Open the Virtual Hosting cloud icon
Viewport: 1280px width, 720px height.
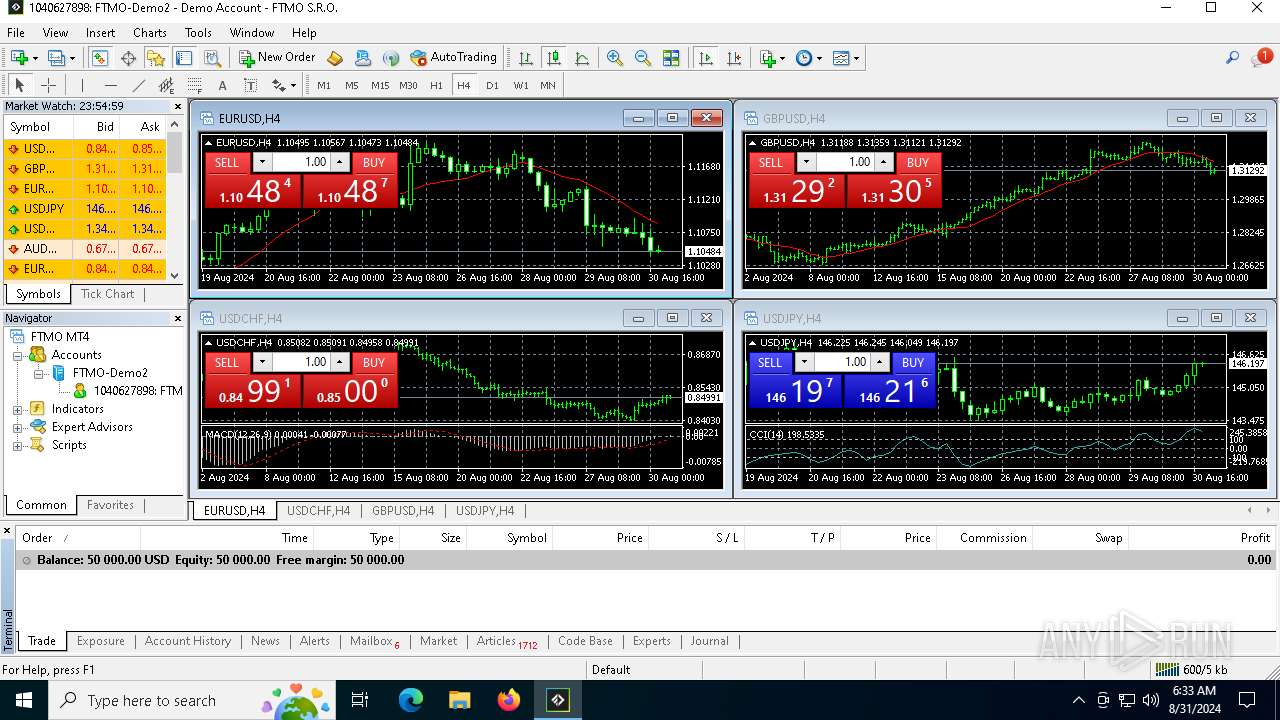pos(363,58)
